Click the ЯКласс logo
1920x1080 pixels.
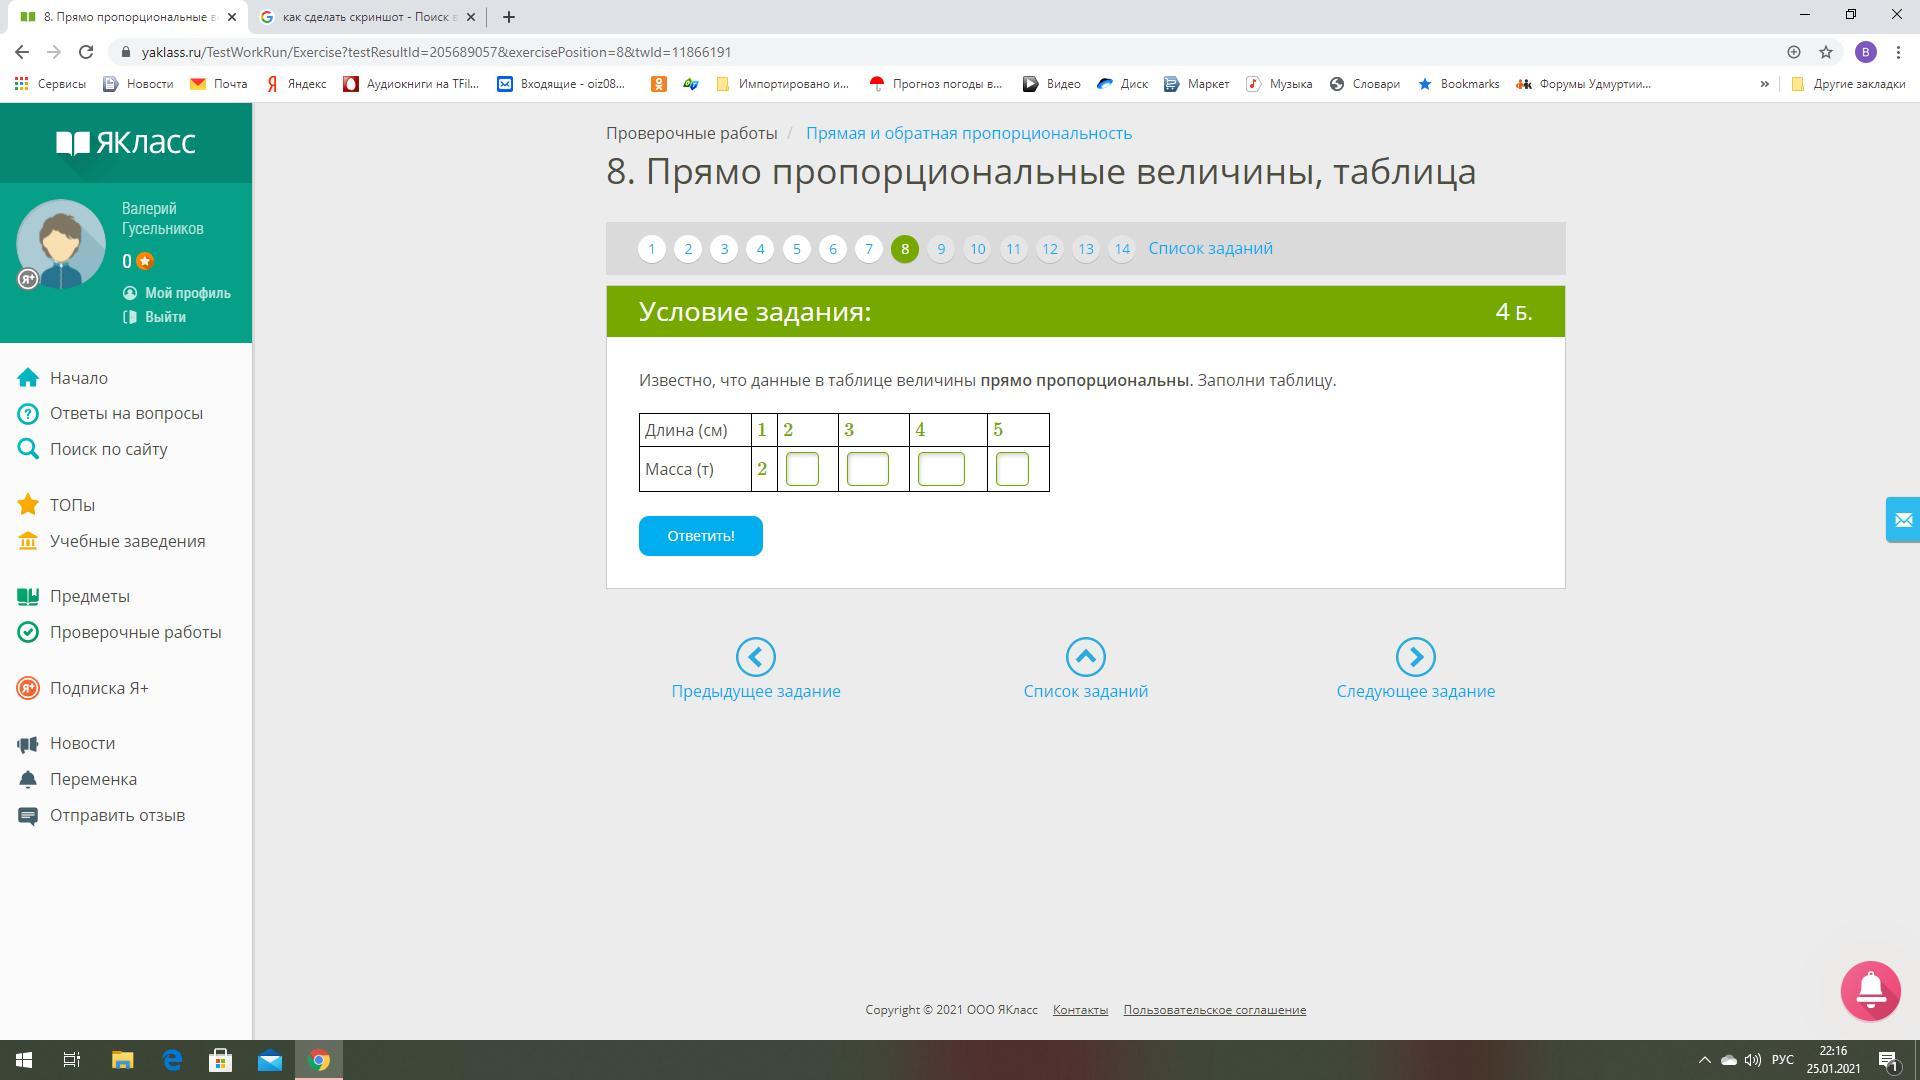[126, 143]
